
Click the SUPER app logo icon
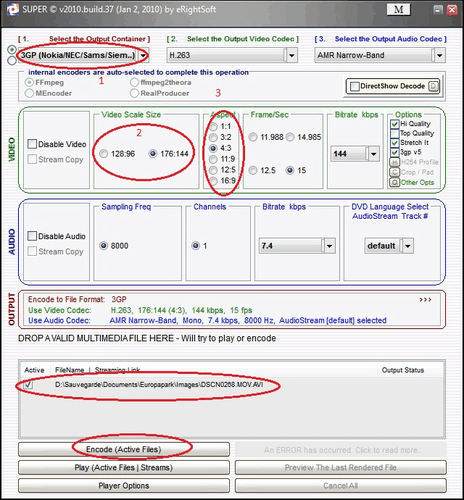point(13,9)
